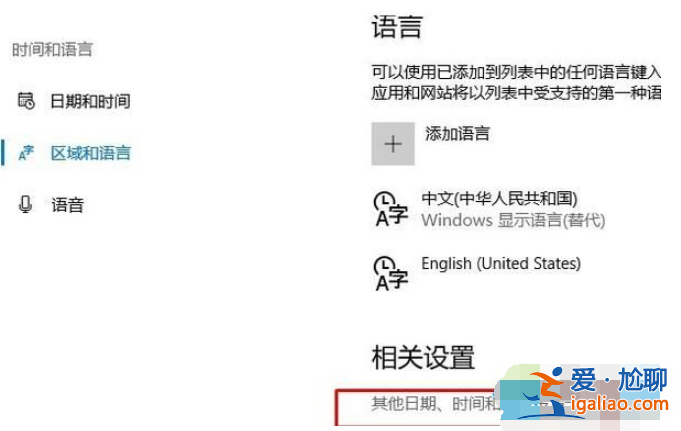This screenshot has width=681, height=431.
Task: Click the microphone icon beside 语音
Action: tap(26, 204)
